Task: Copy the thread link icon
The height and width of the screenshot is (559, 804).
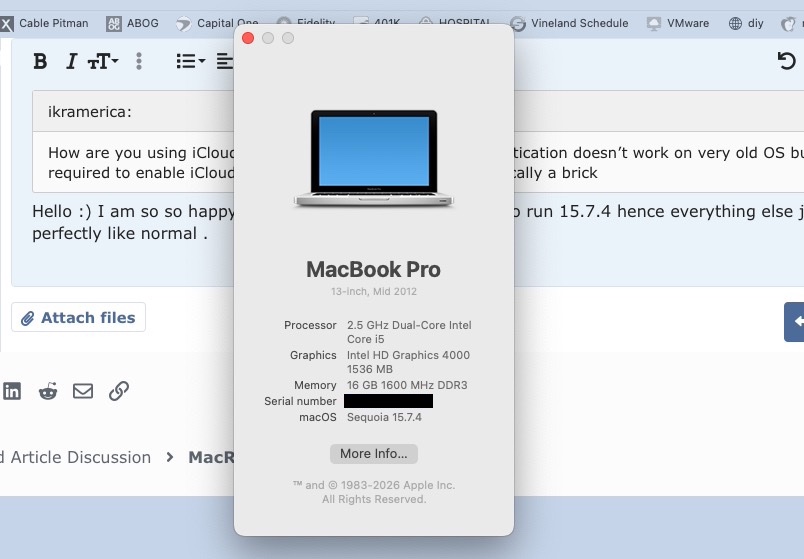Action: [x=118, y=391]
